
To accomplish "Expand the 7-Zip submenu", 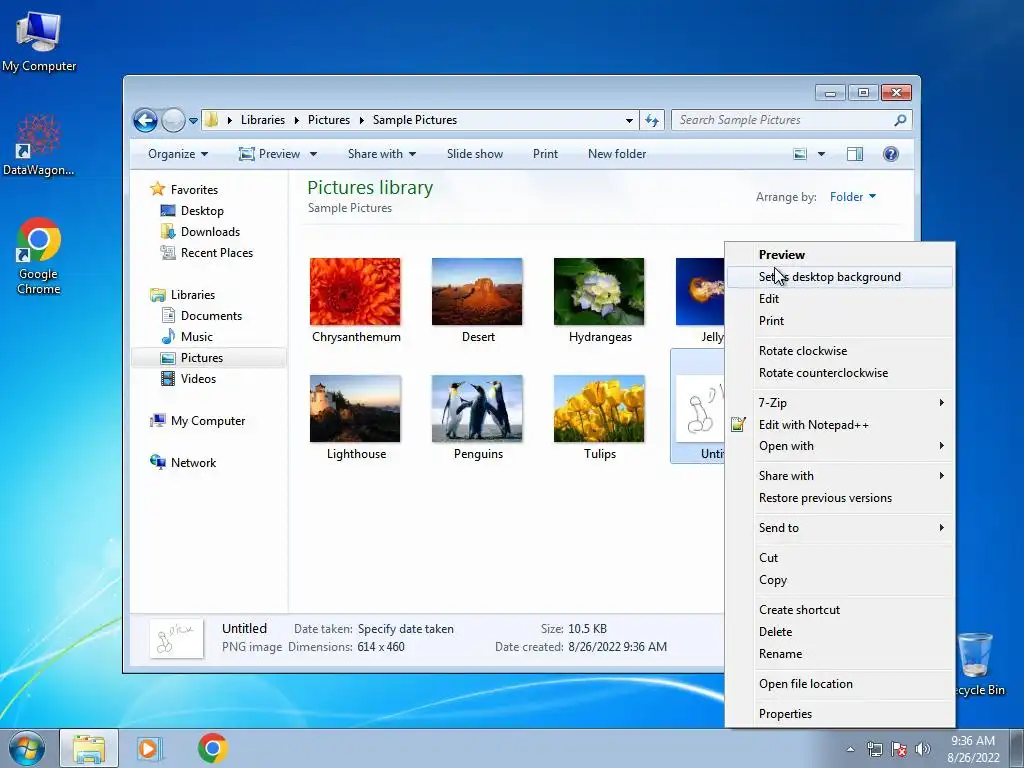I will (840, 403).
